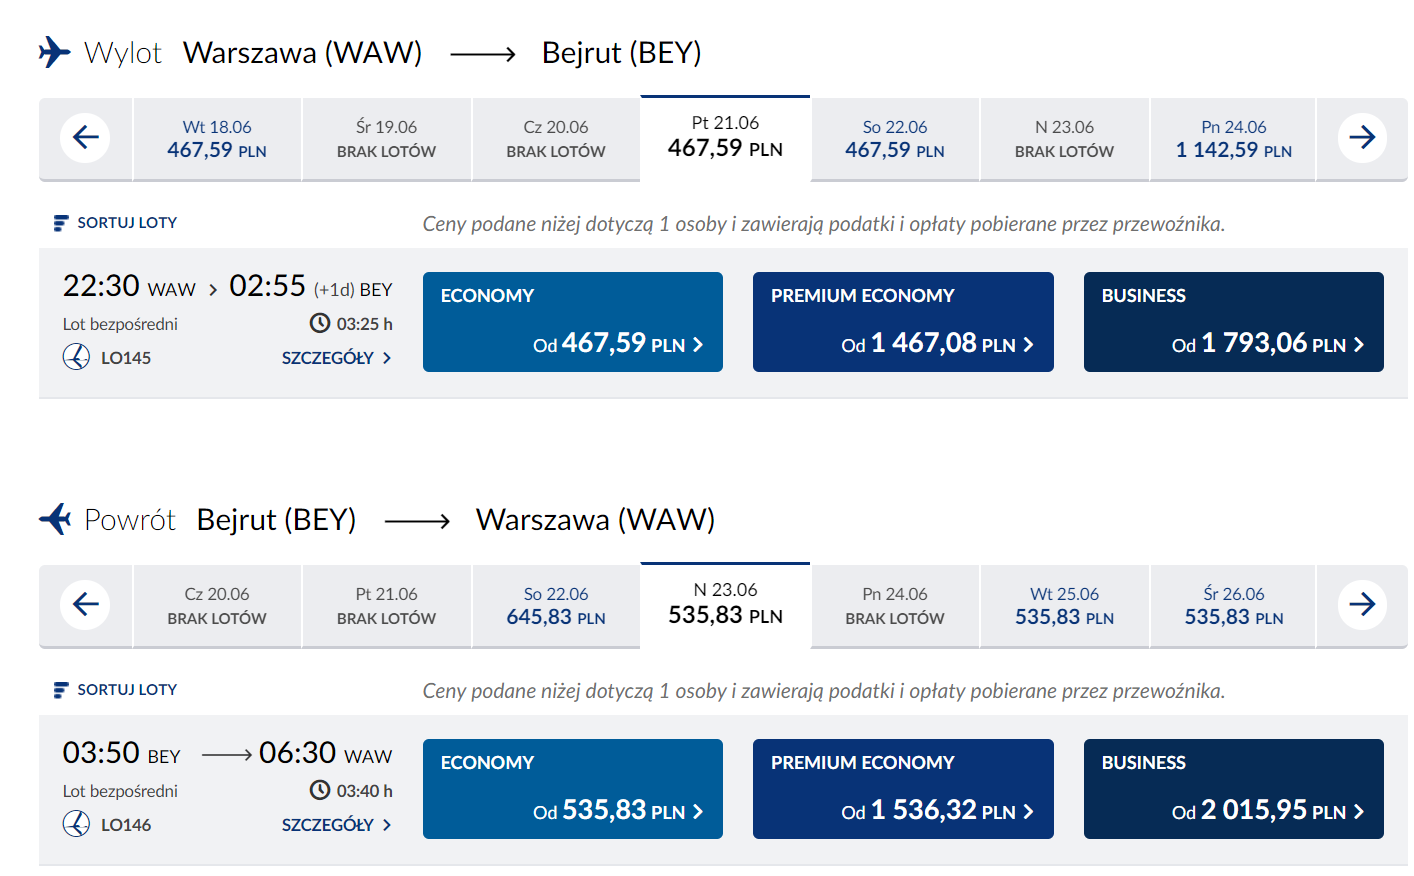Click sort icon for return flights
This screenshot has width=1414, height=876.
pyautogui.click(x=61, y=690)
